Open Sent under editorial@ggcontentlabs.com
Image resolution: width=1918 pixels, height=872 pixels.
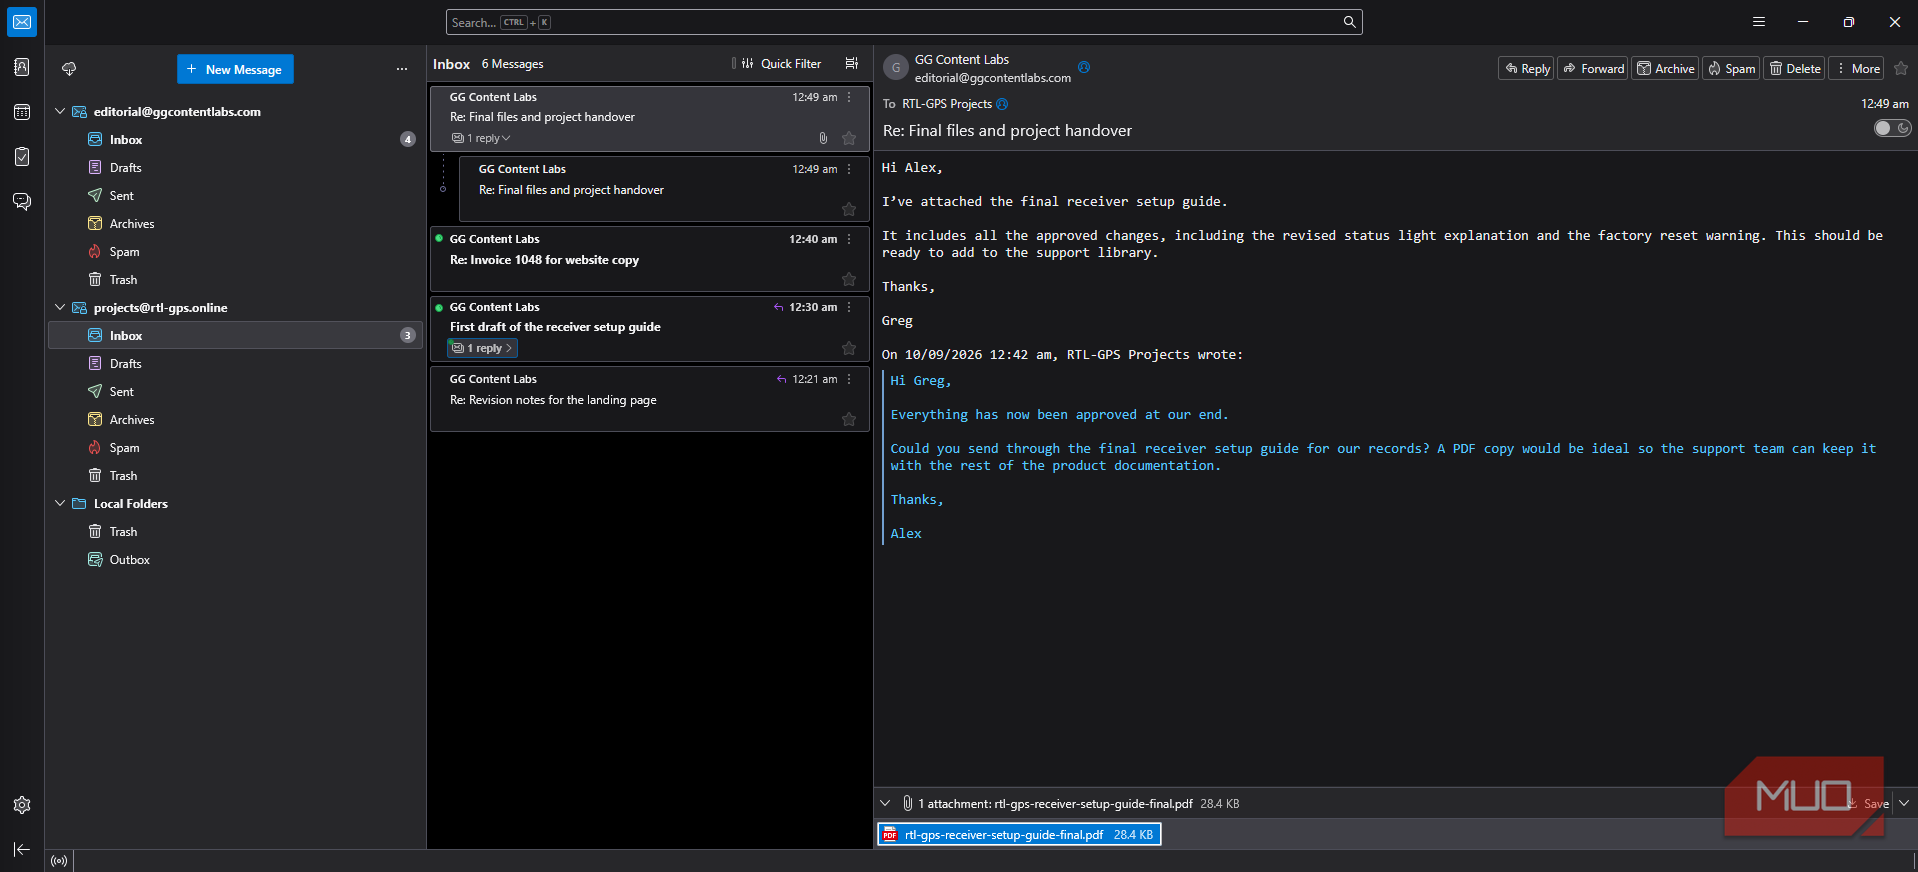(234, 196)
